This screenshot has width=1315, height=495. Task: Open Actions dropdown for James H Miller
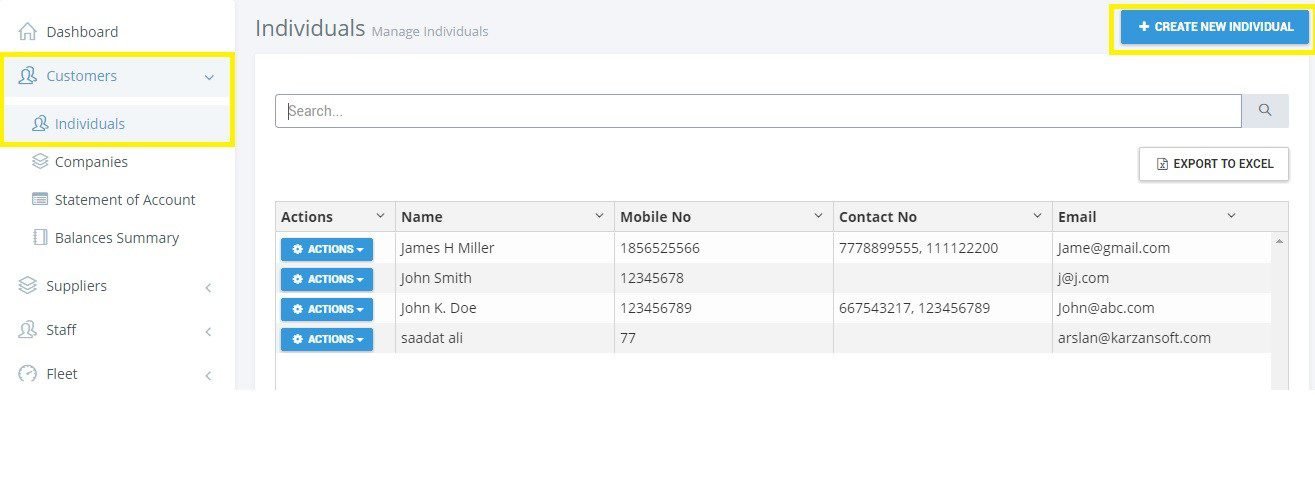click(327, 249)
